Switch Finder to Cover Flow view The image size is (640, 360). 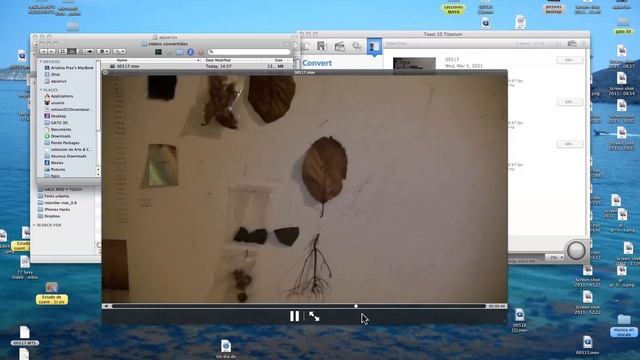pyautogui.click(x=90, y=51)
